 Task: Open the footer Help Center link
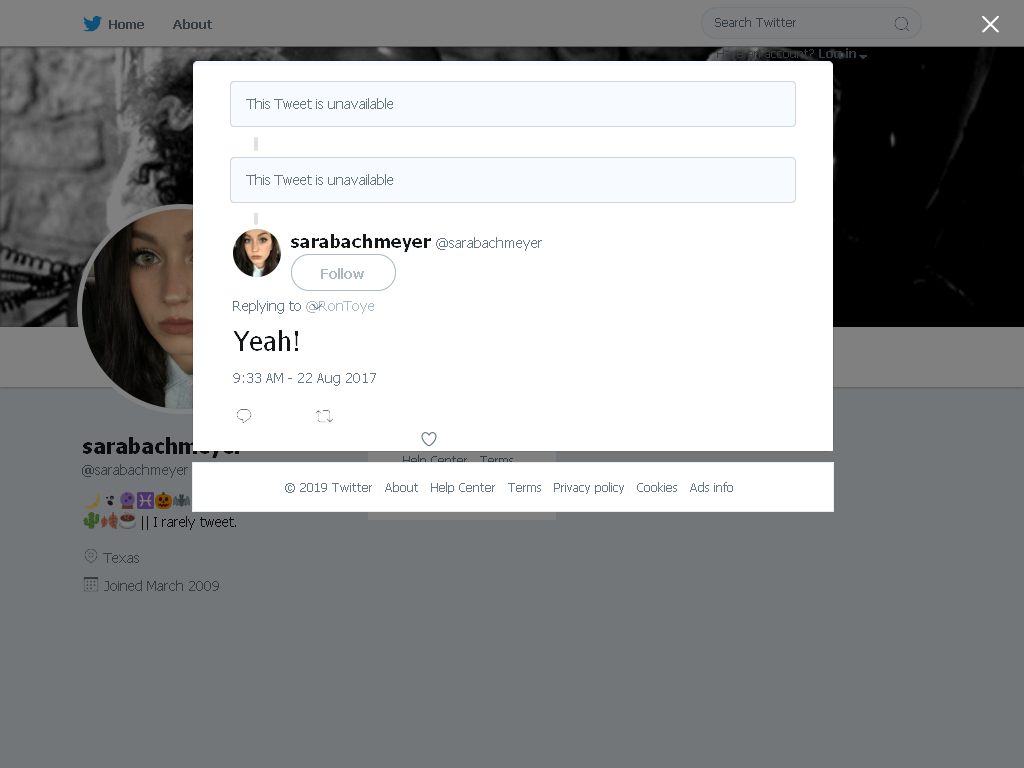[x=462, y=487]
